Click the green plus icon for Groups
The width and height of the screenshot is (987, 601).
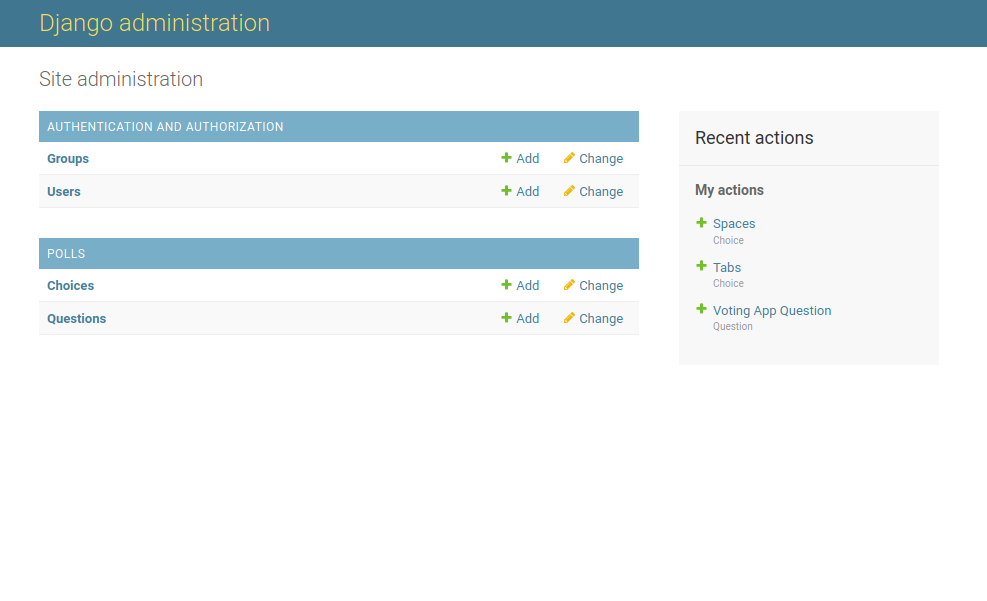click(x=506, y=158)
